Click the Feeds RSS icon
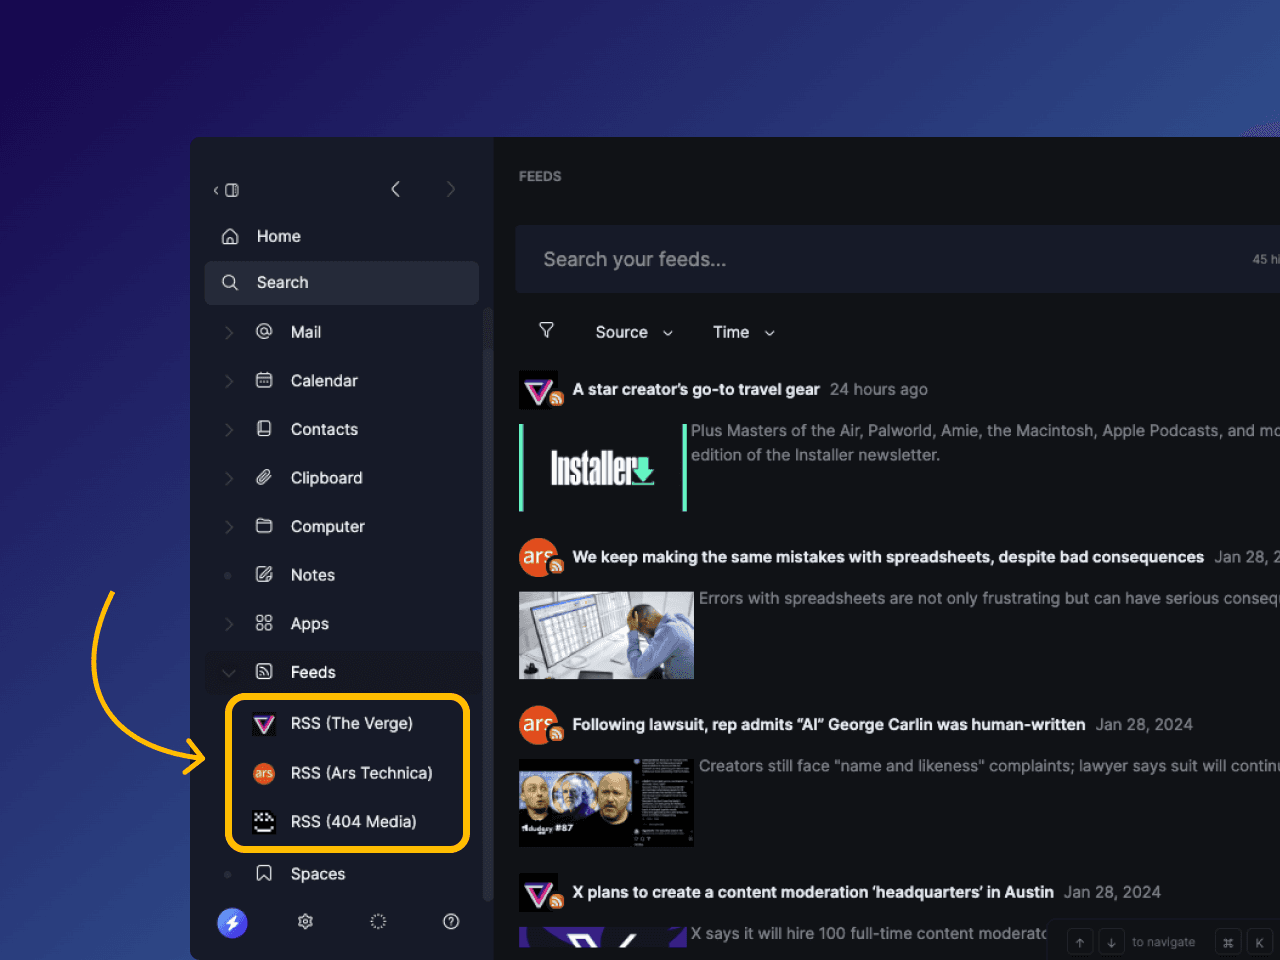 point(264,672)
